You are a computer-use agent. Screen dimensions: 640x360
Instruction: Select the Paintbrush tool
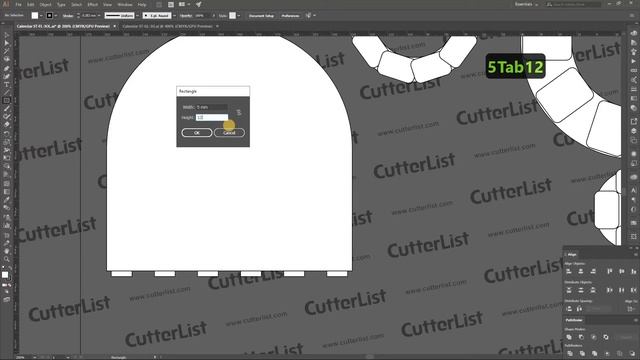7,108
